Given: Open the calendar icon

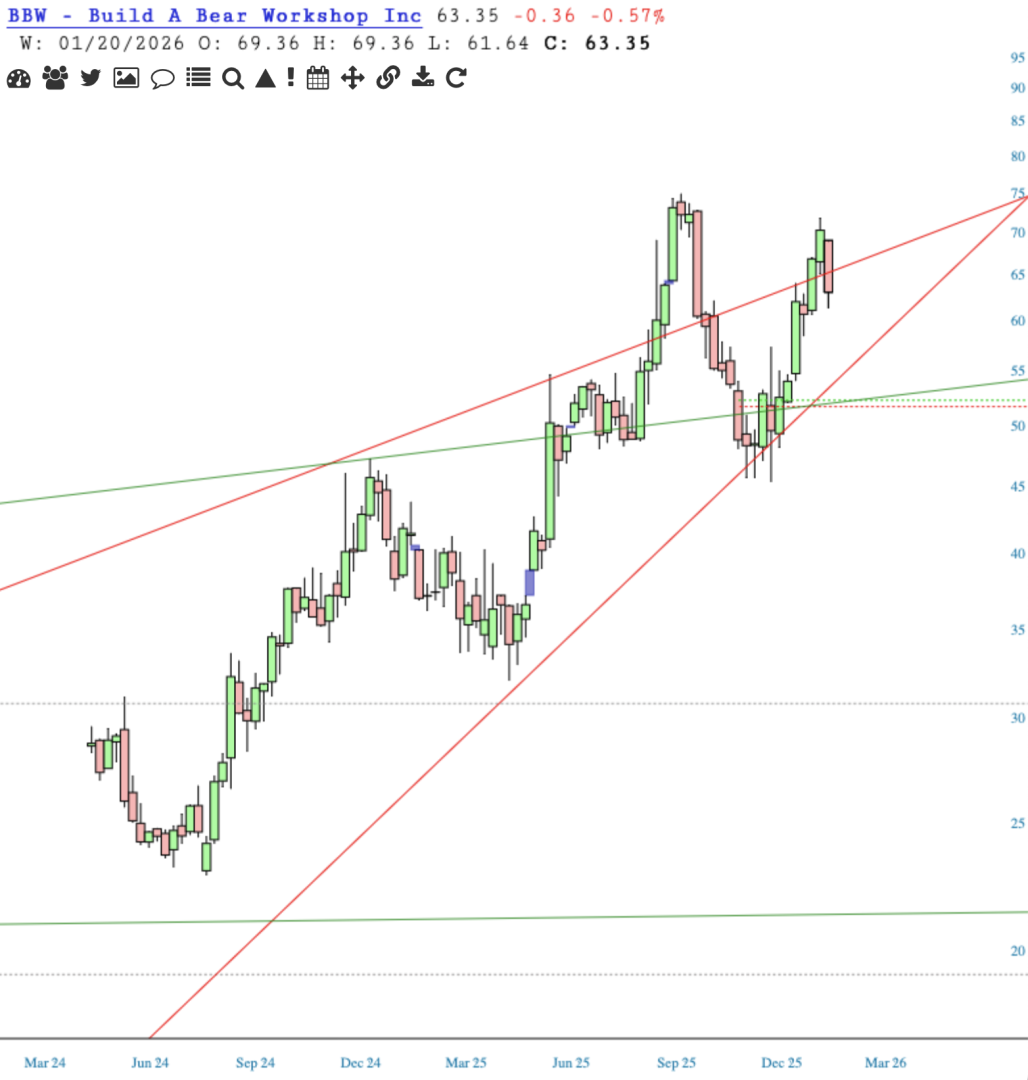Looking at the screenshot, I should coord(317,78).
